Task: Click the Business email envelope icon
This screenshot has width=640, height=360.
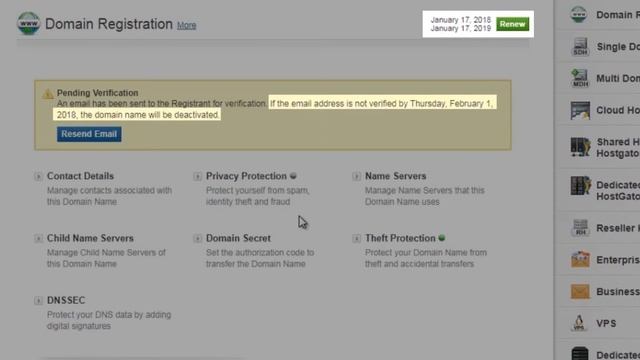Action: tap(580, 291)
